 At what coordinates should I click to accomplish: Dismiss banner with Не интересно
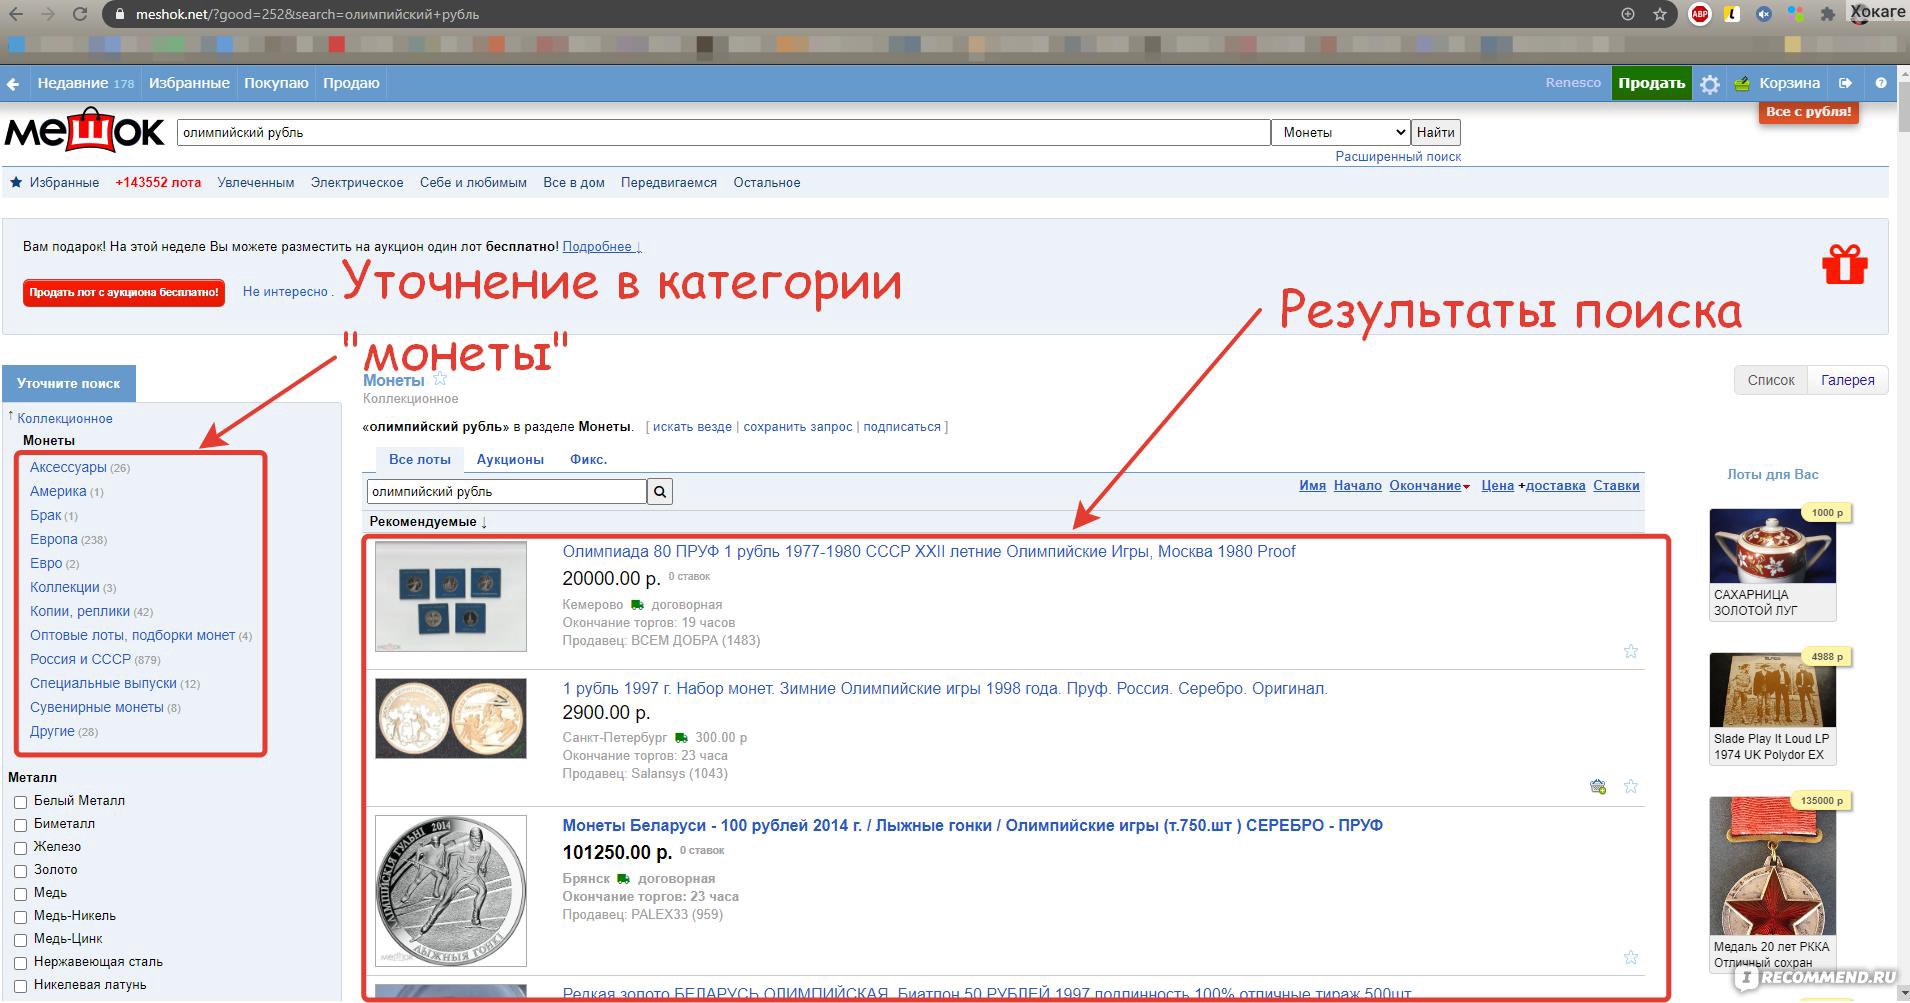(285, 292)
